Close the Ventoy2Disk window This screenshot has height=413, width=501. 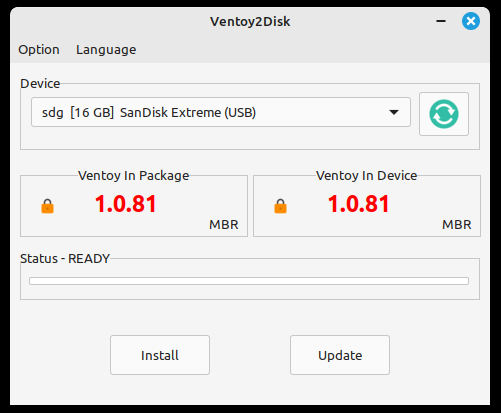(471, 21)
